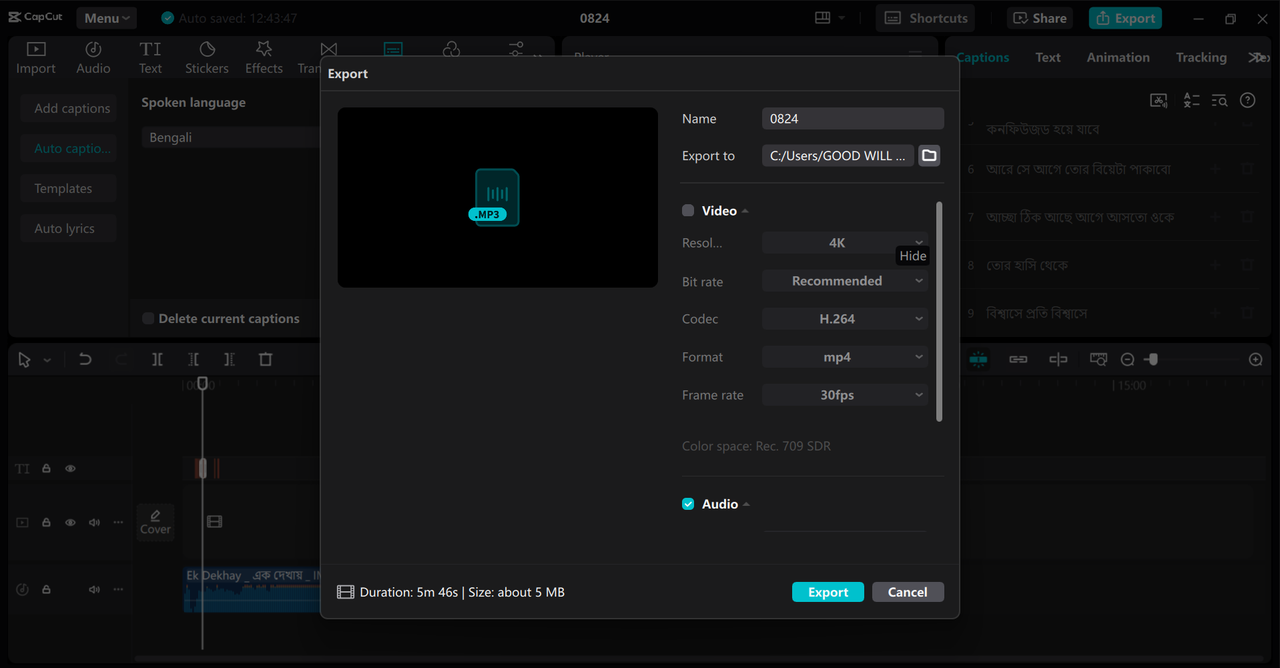
Task: Click the Share button in title bar
Action: pyautogui.click(x=1039, y=18)
